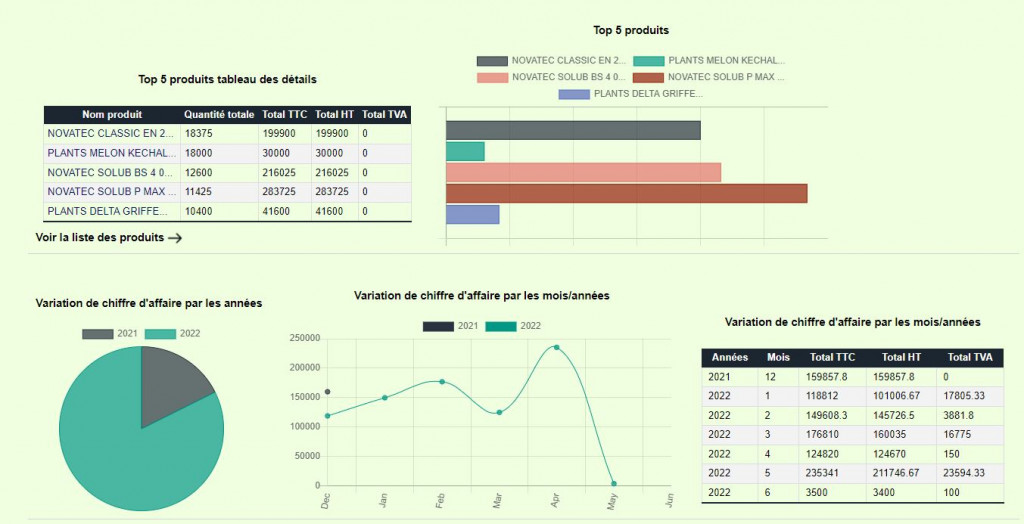Screen dimensions: 1024x524
Task: Click the 149608.3 Total TTC cell
Action: pyautogui.click(x=833, y=416)
